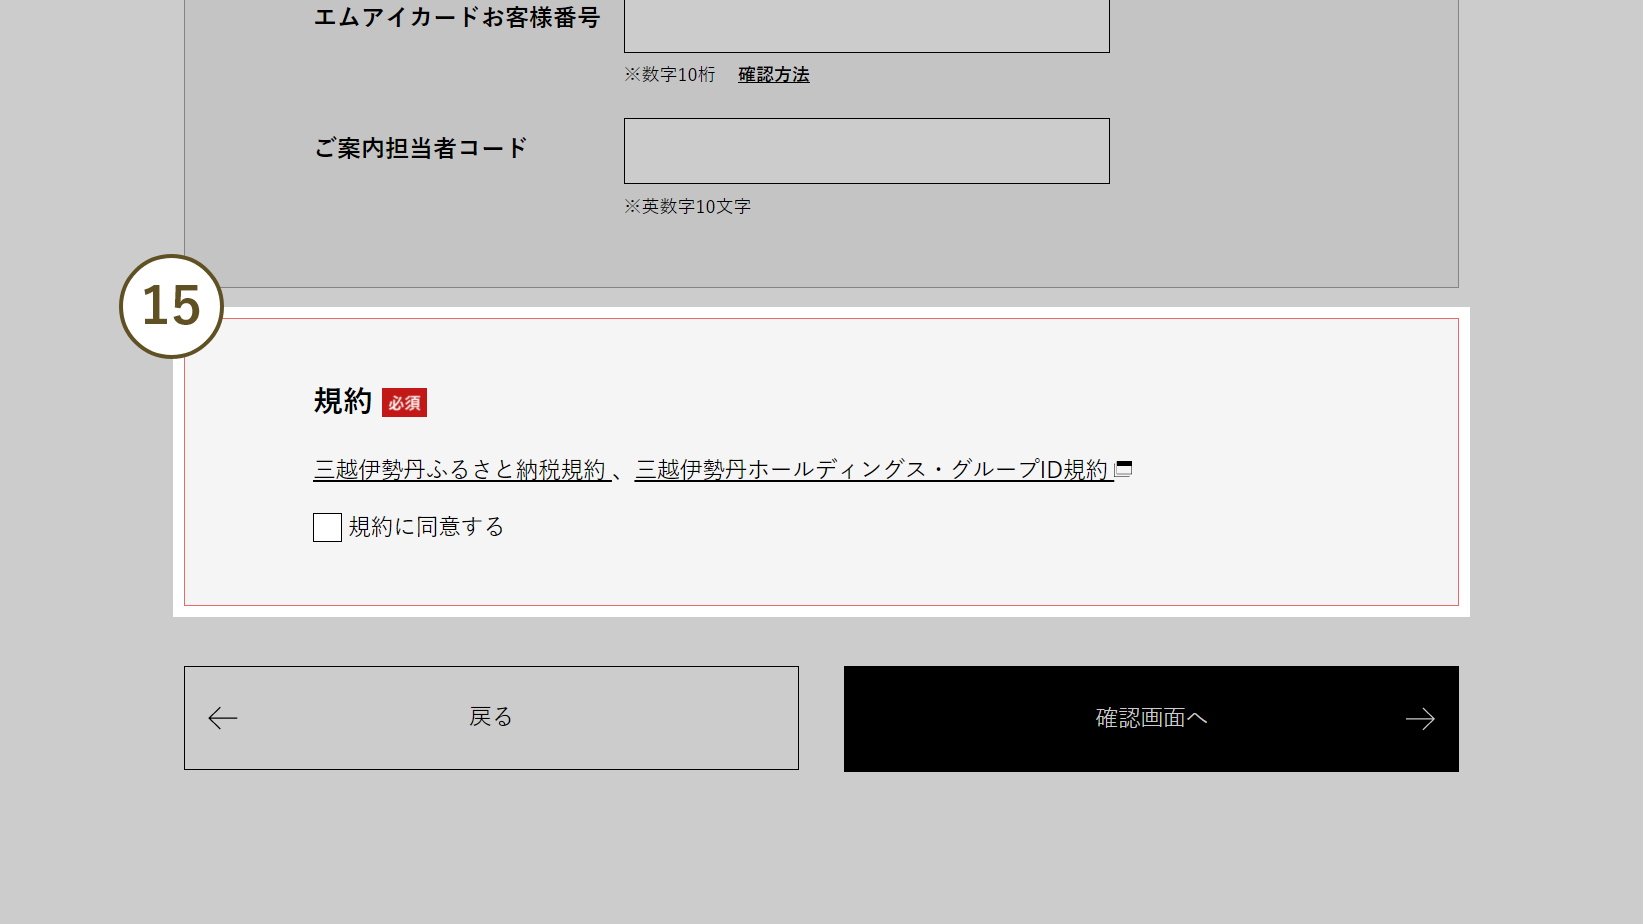Open the 三越伊勢丹ふるさと納税規約 link
The height and width of the screenshot is (924, 1643).
[x=461, y=470]
